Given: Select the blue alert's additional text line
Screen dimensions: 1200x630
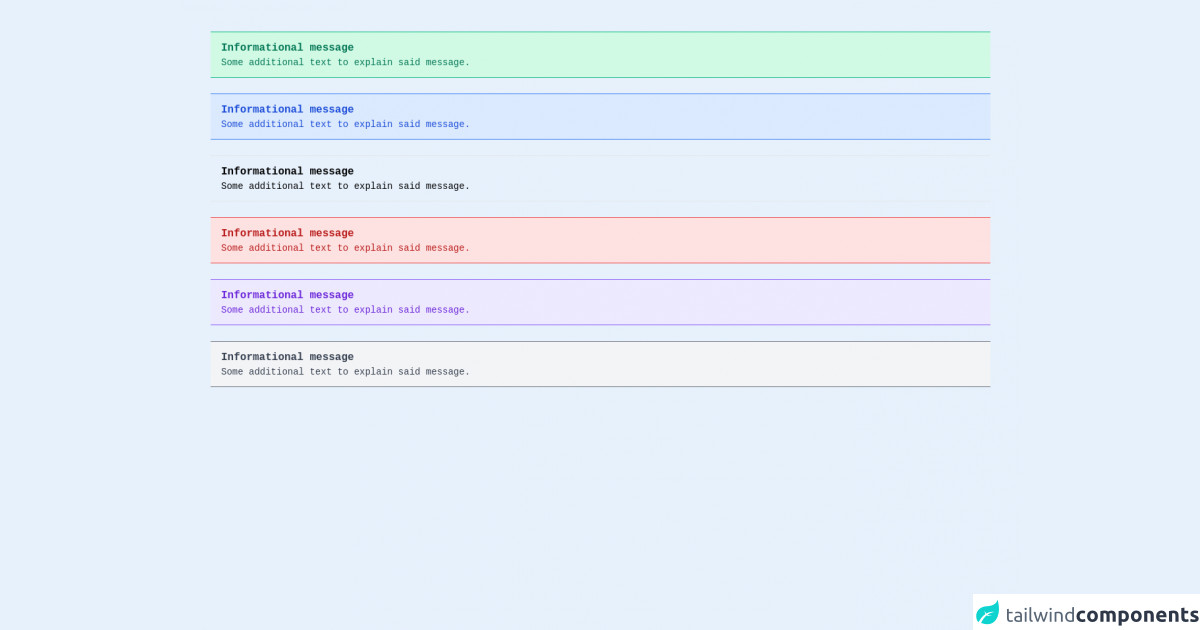Looking at the screenshot, I should click(x=345, y=124).
